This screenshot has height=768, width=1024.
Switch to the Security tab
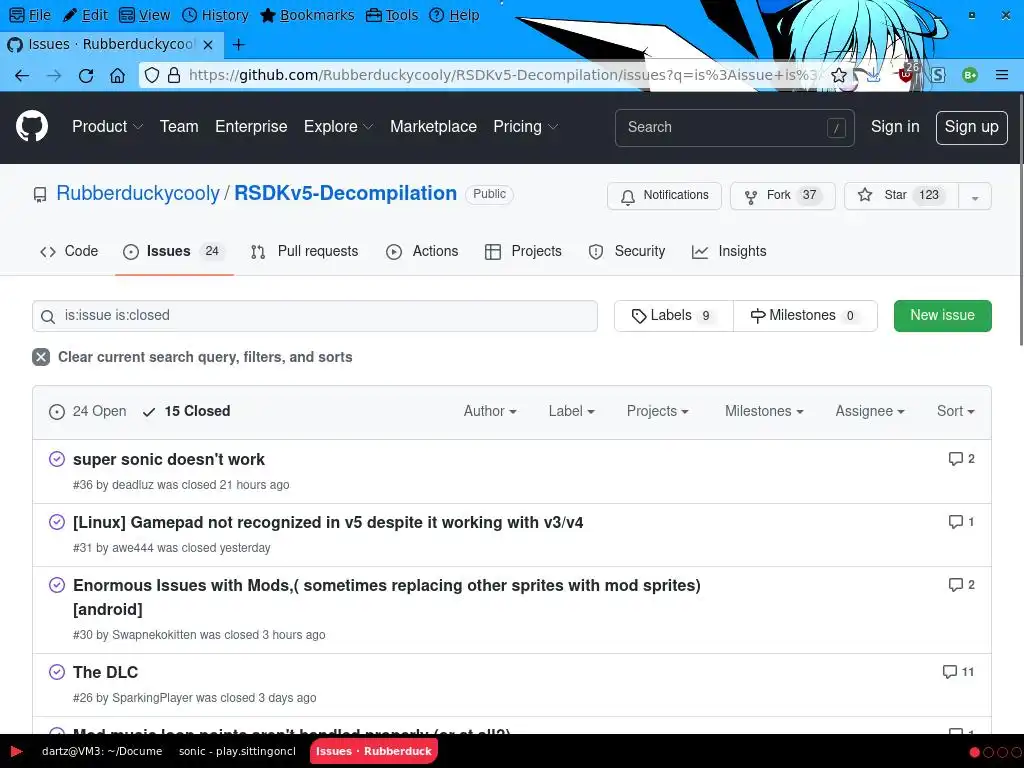pos(626,251)
